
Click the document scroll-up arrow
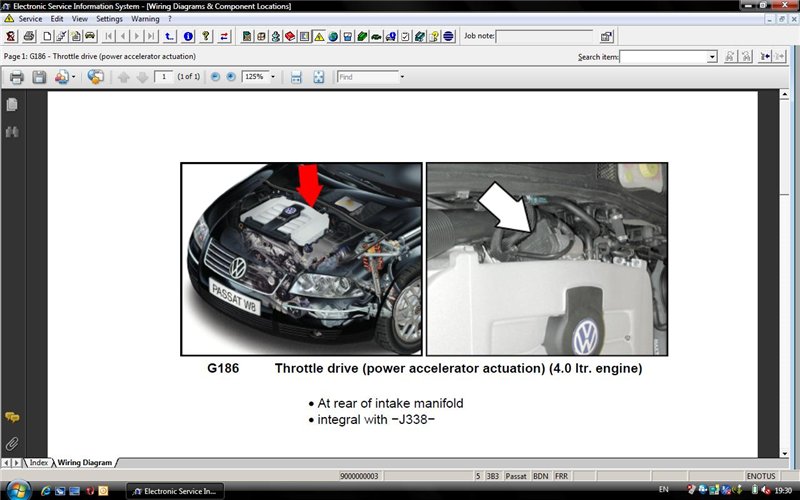point(784,94)
